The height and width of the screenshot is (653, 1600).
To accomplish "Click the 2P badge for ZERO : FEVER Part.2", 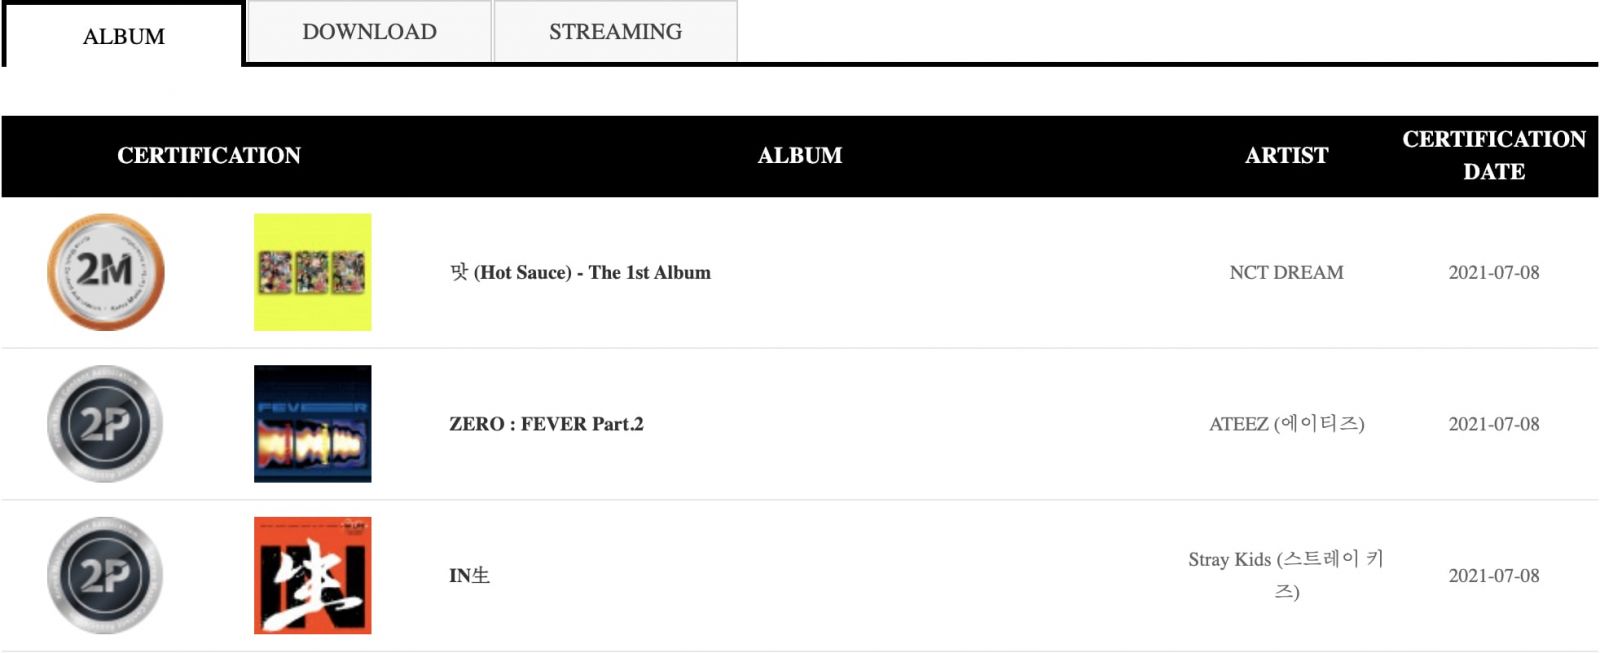I will pos(106,424).
